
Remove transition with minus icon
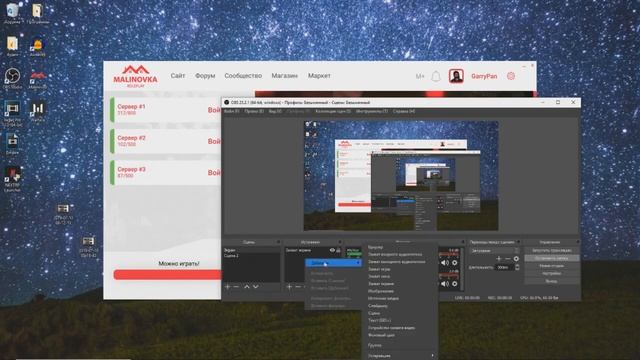click(x=508, y=259)
